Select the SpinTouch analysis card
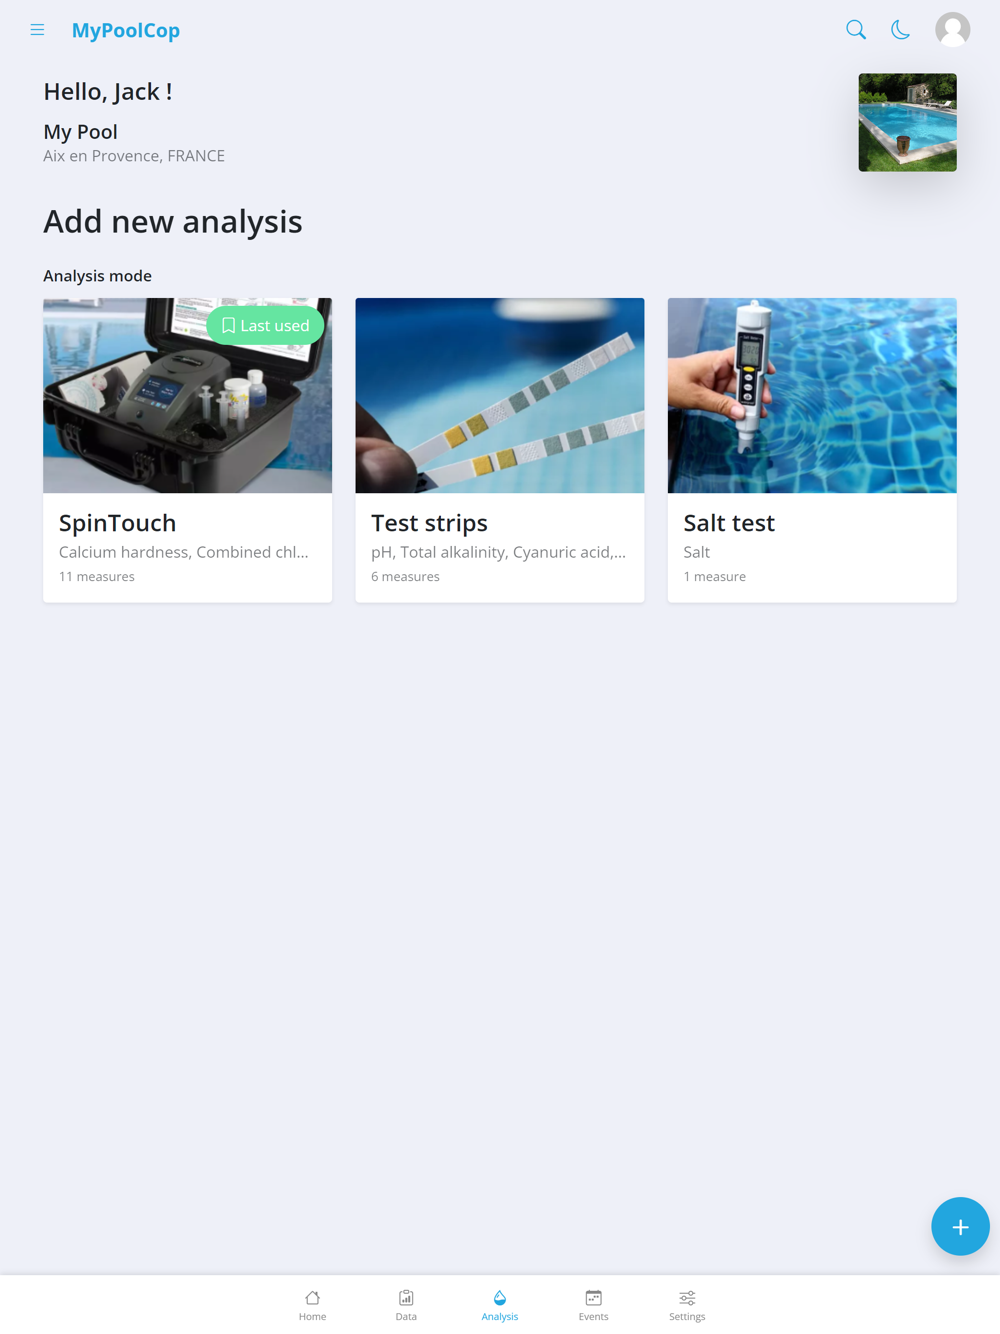The image size is (1000, 1334). click(x=187, y=450)
